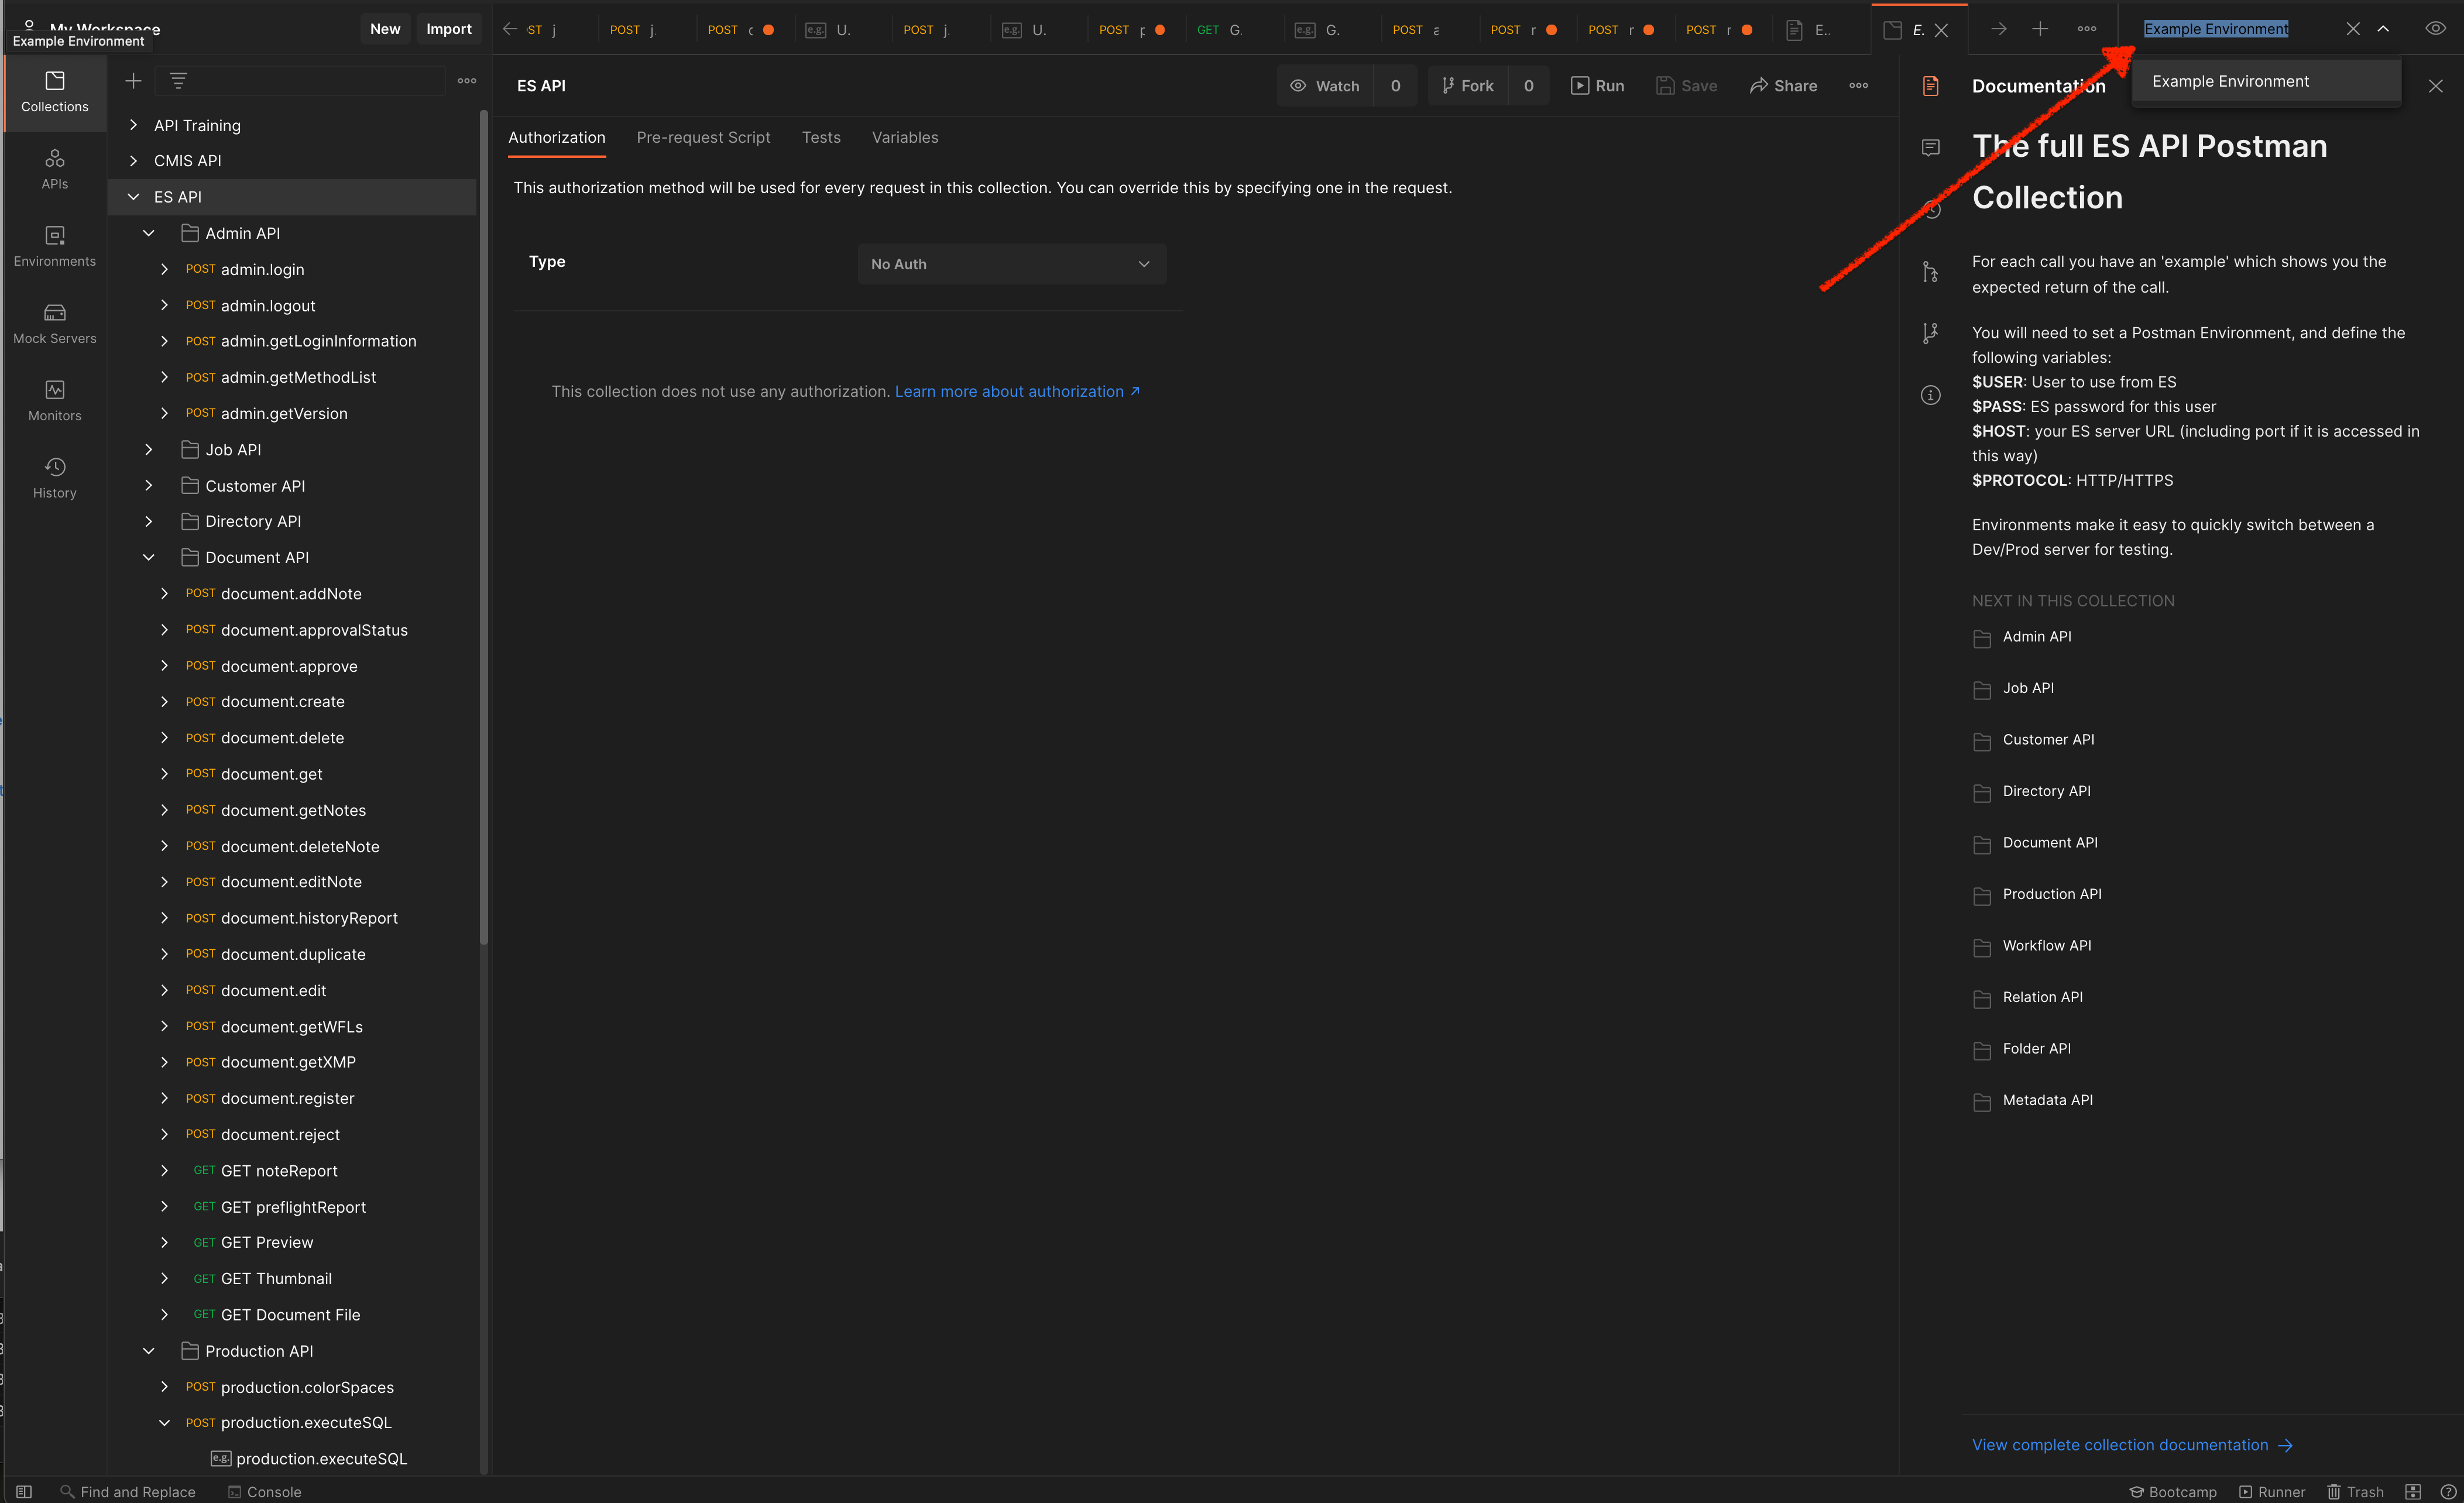The image size is (2464, 1503).
Task: Switch to the Tests tab
Action: (x=821, y=137)
